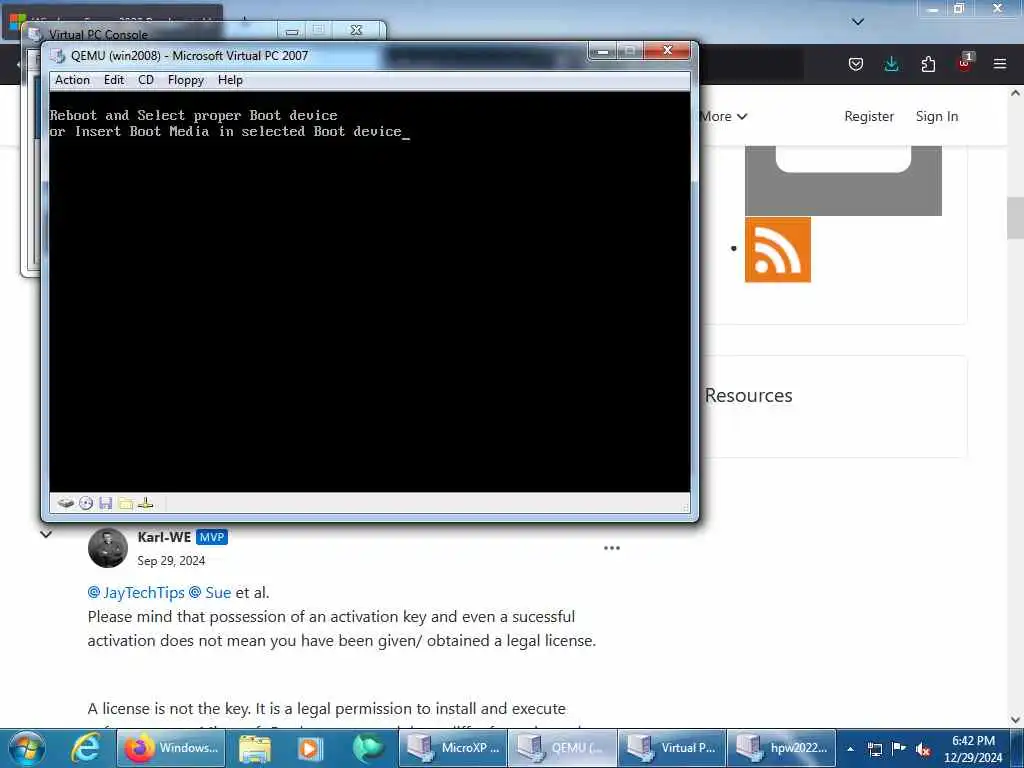1024x768 pixels.
Task: Switch to Firefox Windows... taskbar button
Action: point(172,748)
